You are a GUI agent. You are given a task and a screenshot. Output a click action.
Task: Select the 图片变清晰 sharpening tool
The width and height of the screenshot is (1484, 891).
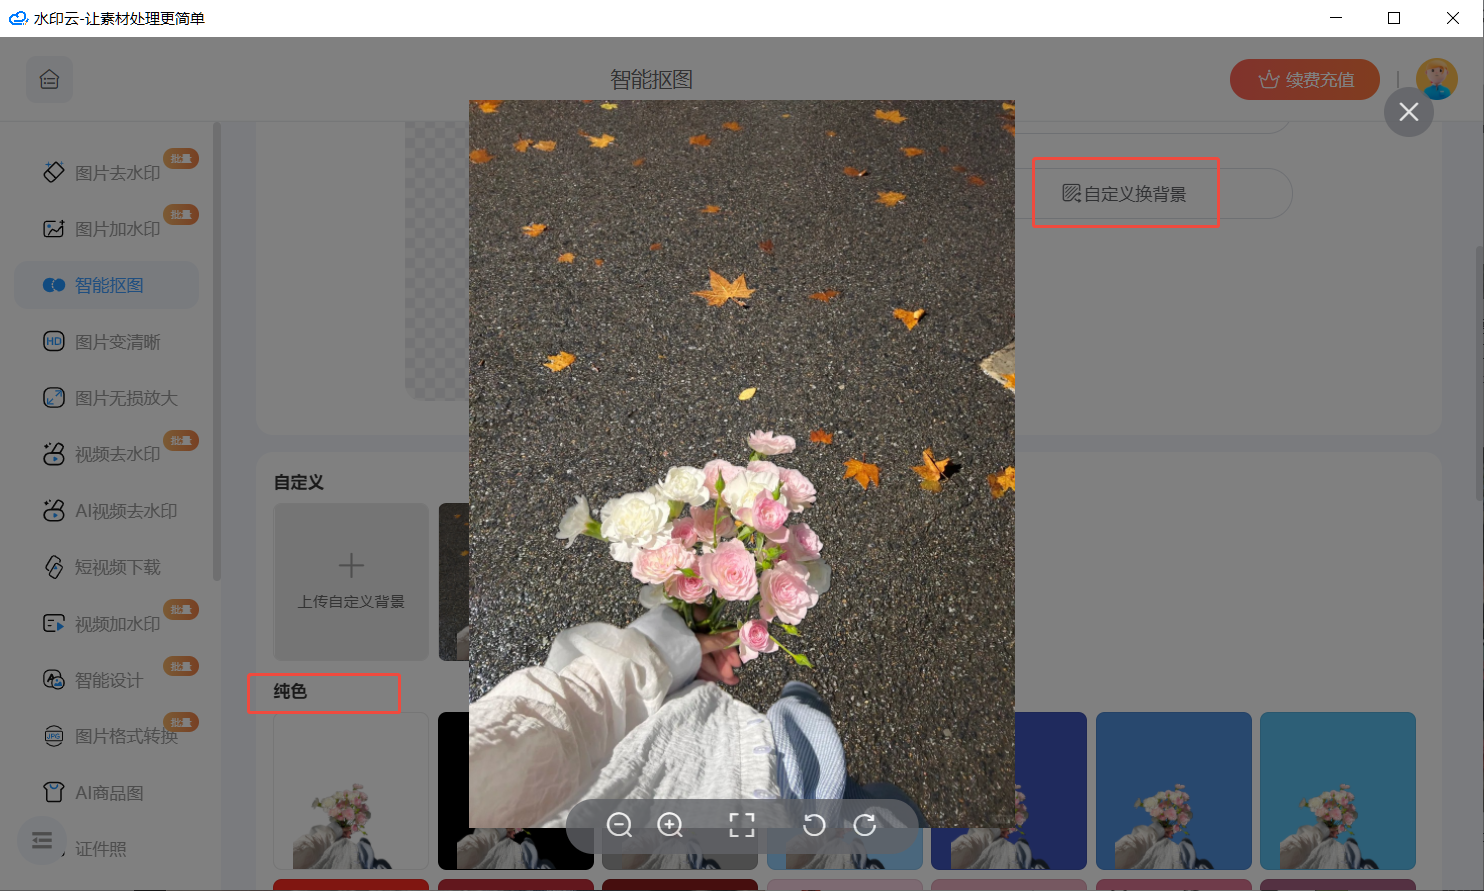105,340
